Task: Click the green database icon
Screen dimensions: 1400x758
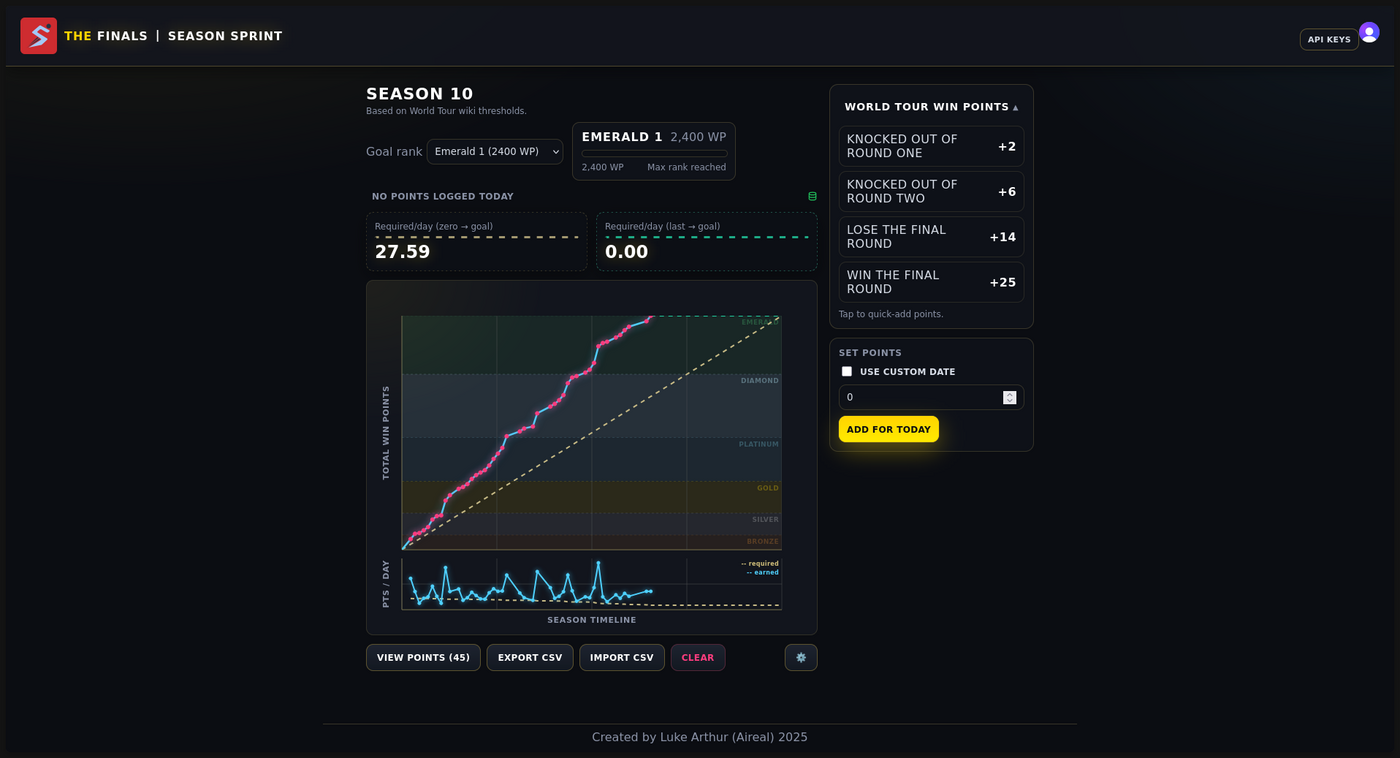Action: [812, 196]
